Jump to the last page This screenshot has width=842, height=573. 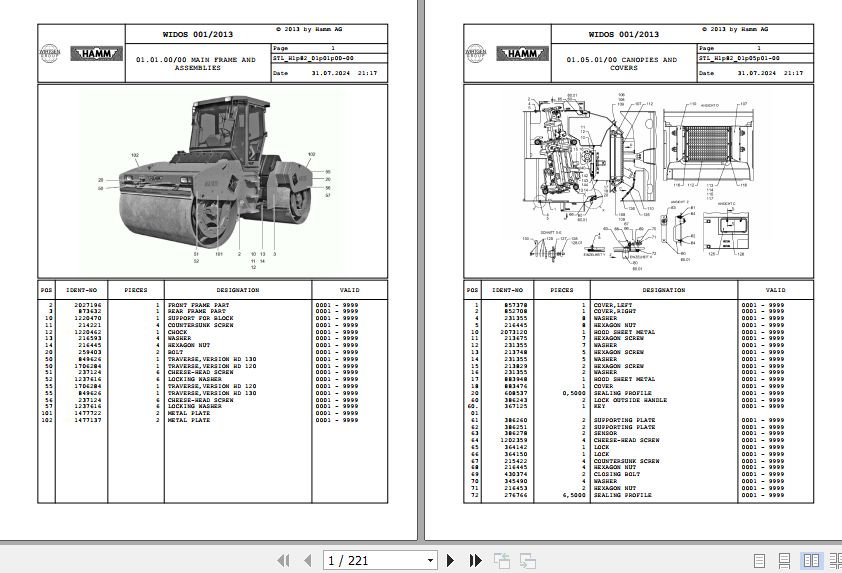[475, 561]
